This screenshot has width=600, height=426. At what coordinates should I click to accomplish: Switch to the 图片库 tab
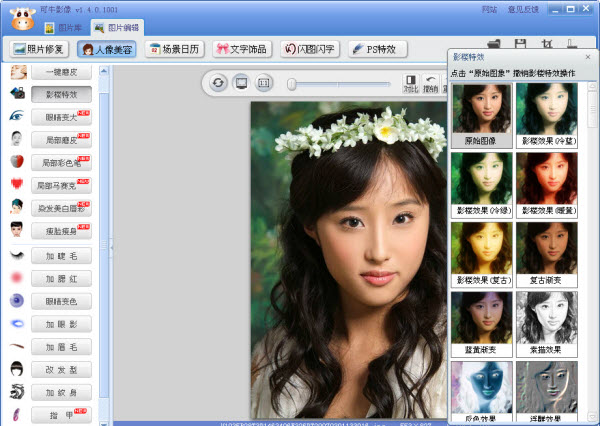[64, 28]
